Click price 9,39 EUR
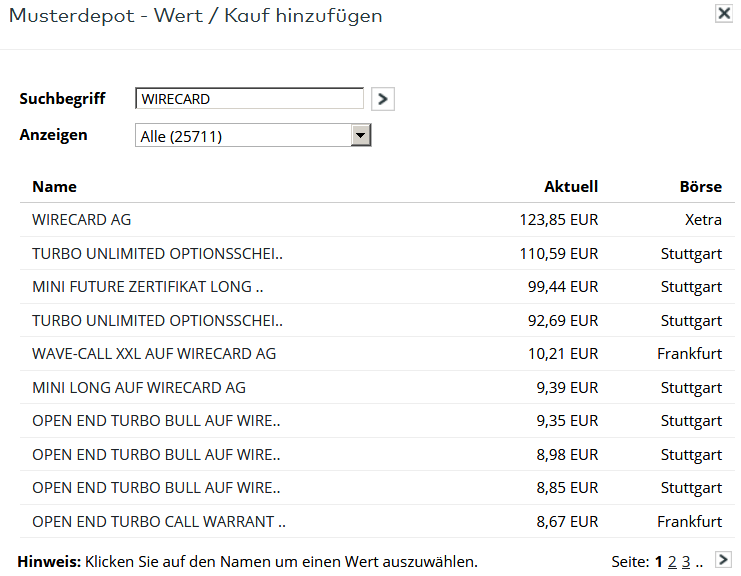741x576 pixels. coord(567,388)
